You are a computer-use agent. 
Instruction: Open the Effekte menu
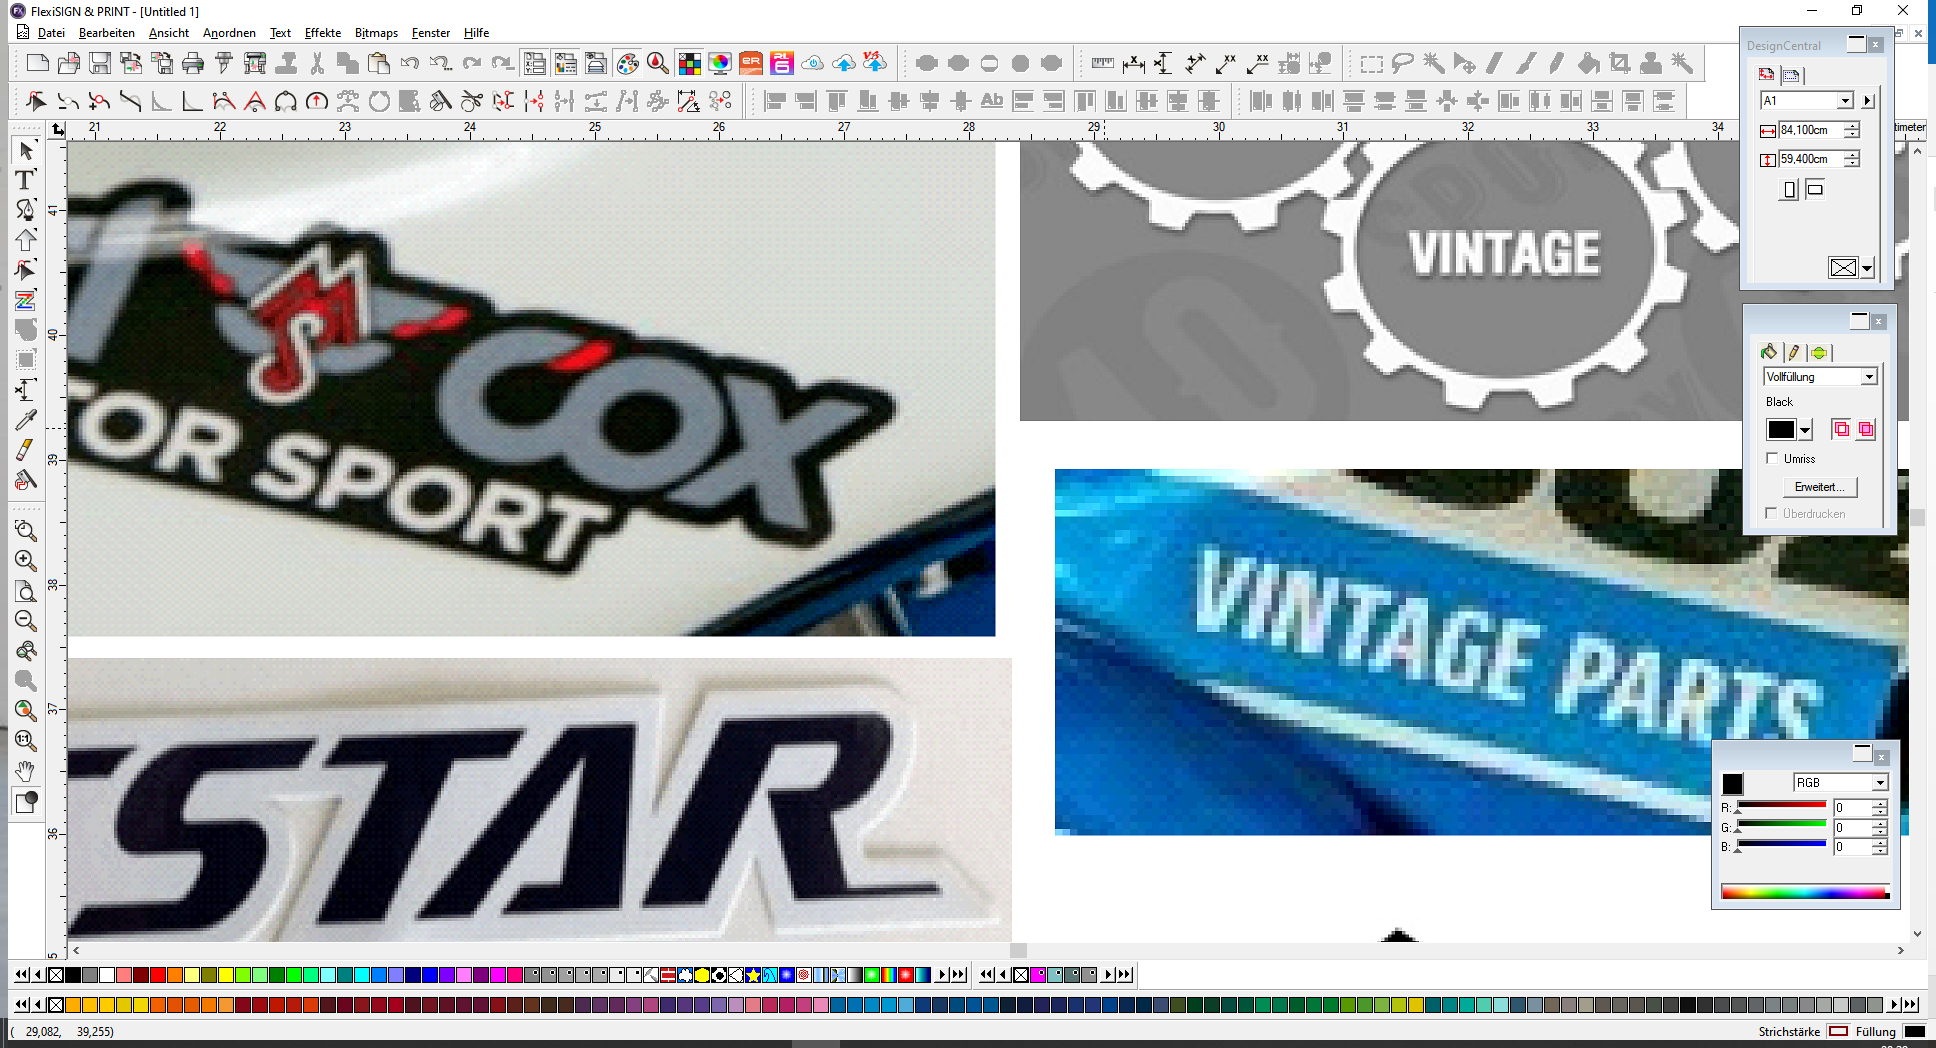[x=322, y=33]
